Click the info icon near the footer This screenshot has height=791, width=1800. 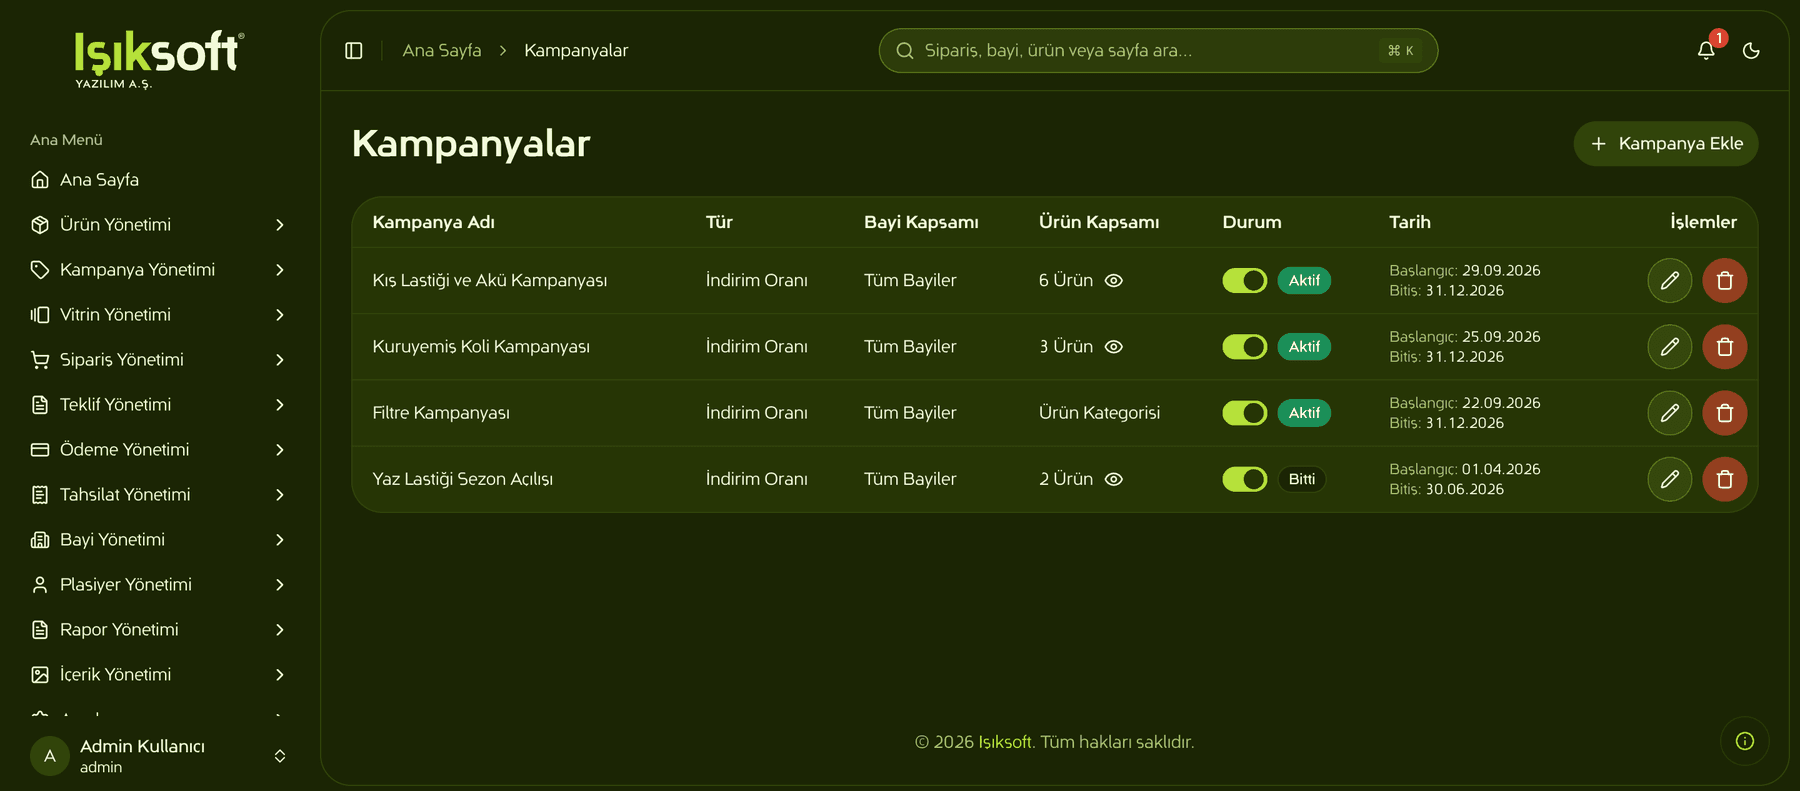coord(1745,741)
